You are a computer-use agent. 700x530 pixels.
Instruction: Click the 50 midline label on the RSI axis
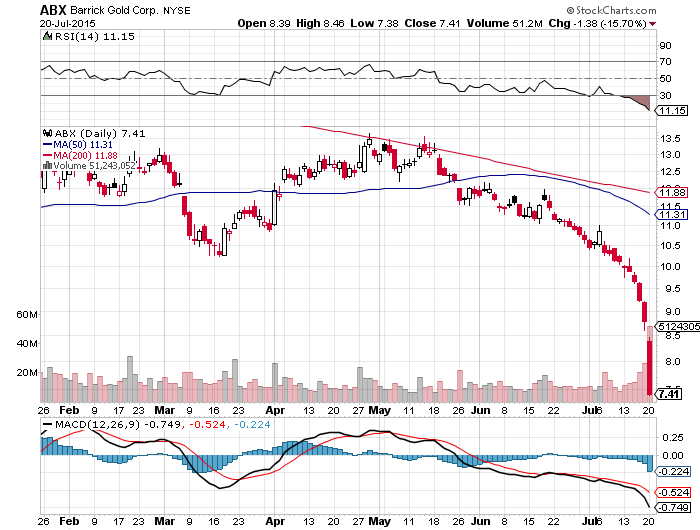[x=665, y=79]
